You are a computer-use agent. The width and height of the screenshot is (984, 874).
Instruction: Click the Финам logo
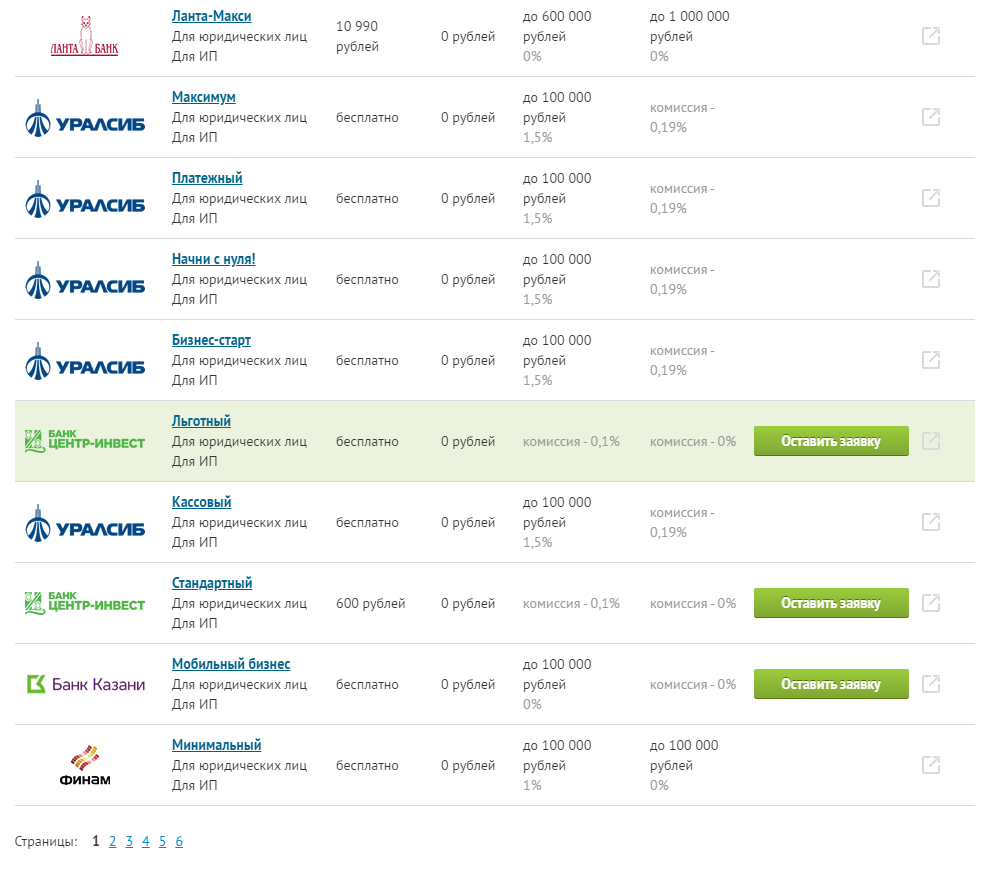[85, 765]
